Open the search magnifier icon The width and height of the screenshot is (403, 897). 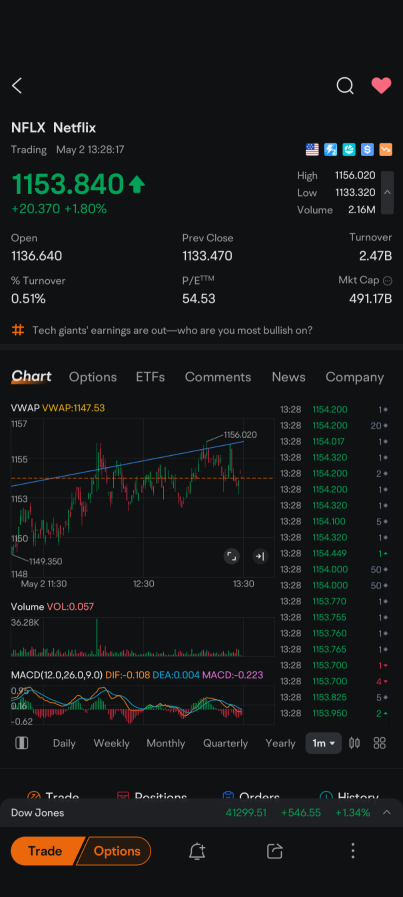click(345, 86)
